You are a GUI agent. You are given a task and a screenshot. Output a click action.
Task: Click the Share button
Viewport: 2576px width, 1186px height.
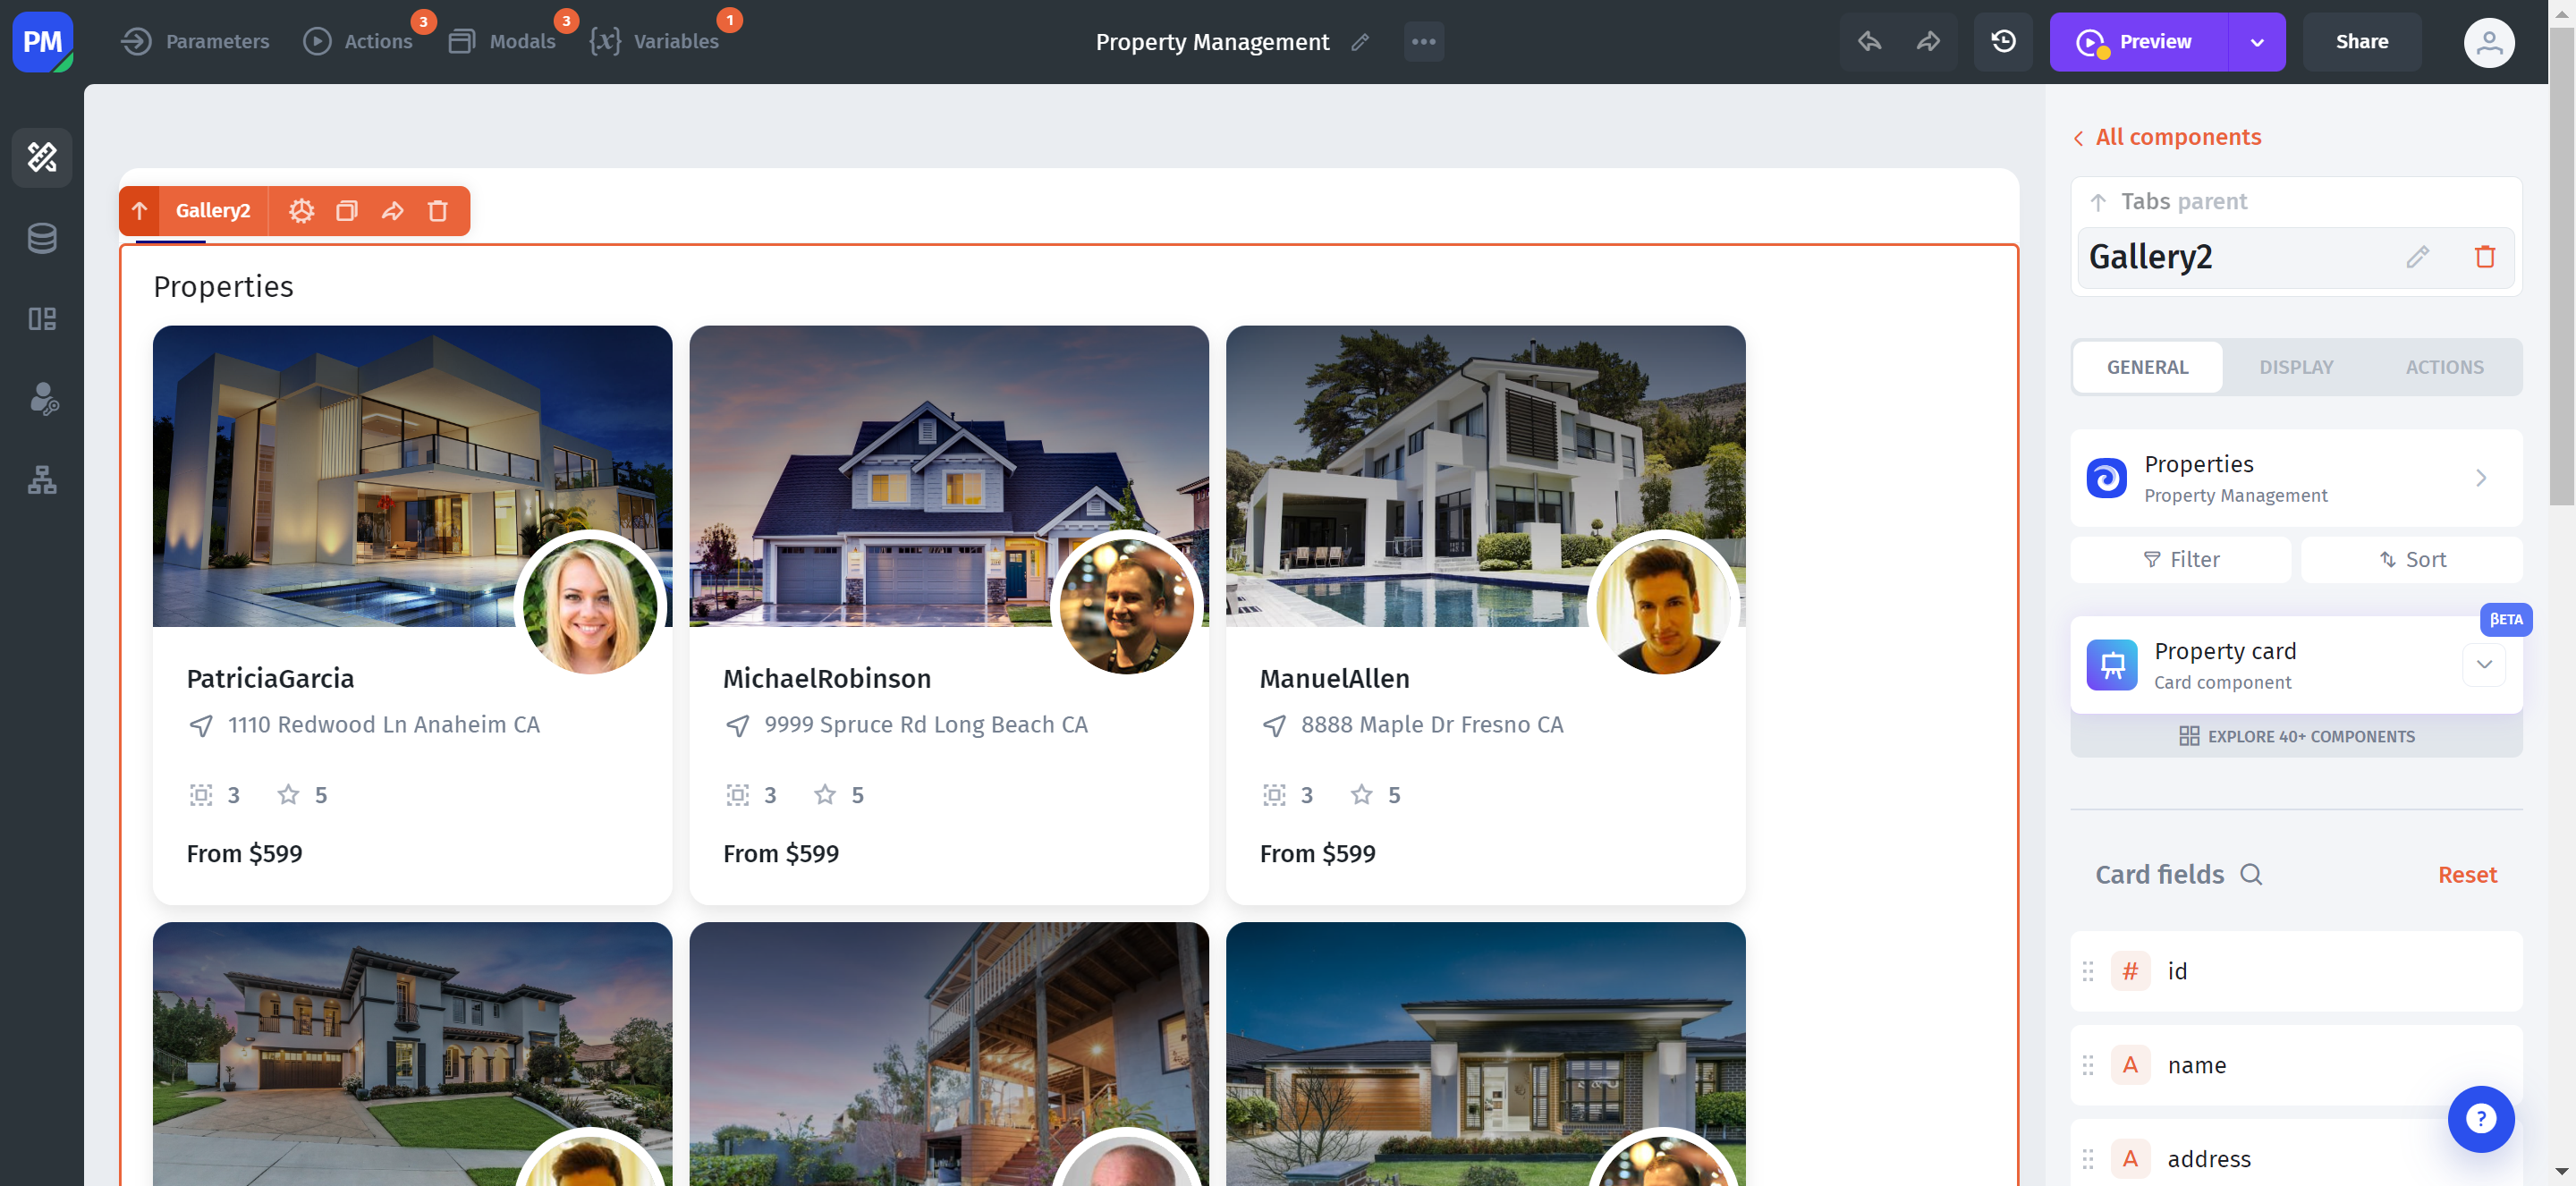[x=2362, y=42]
